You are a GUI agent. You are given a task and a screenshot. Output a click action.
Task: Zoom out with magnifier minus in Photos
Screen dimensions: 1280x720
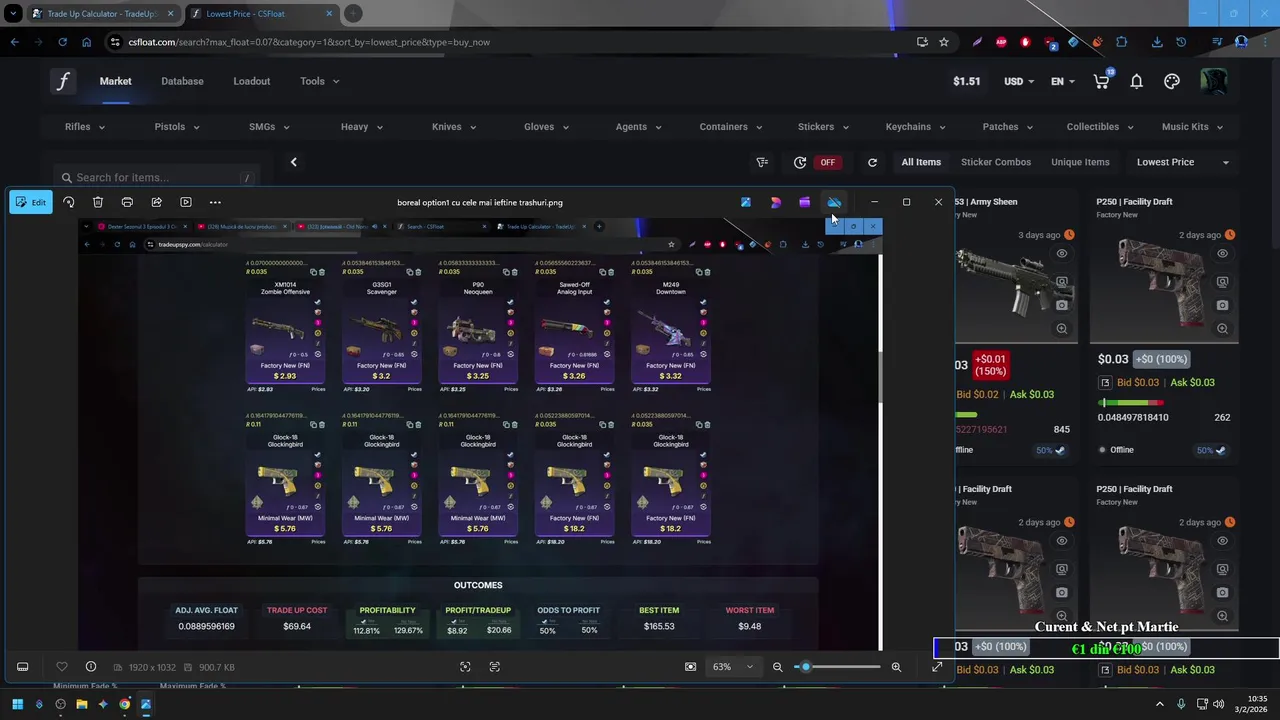pos(777,667)
